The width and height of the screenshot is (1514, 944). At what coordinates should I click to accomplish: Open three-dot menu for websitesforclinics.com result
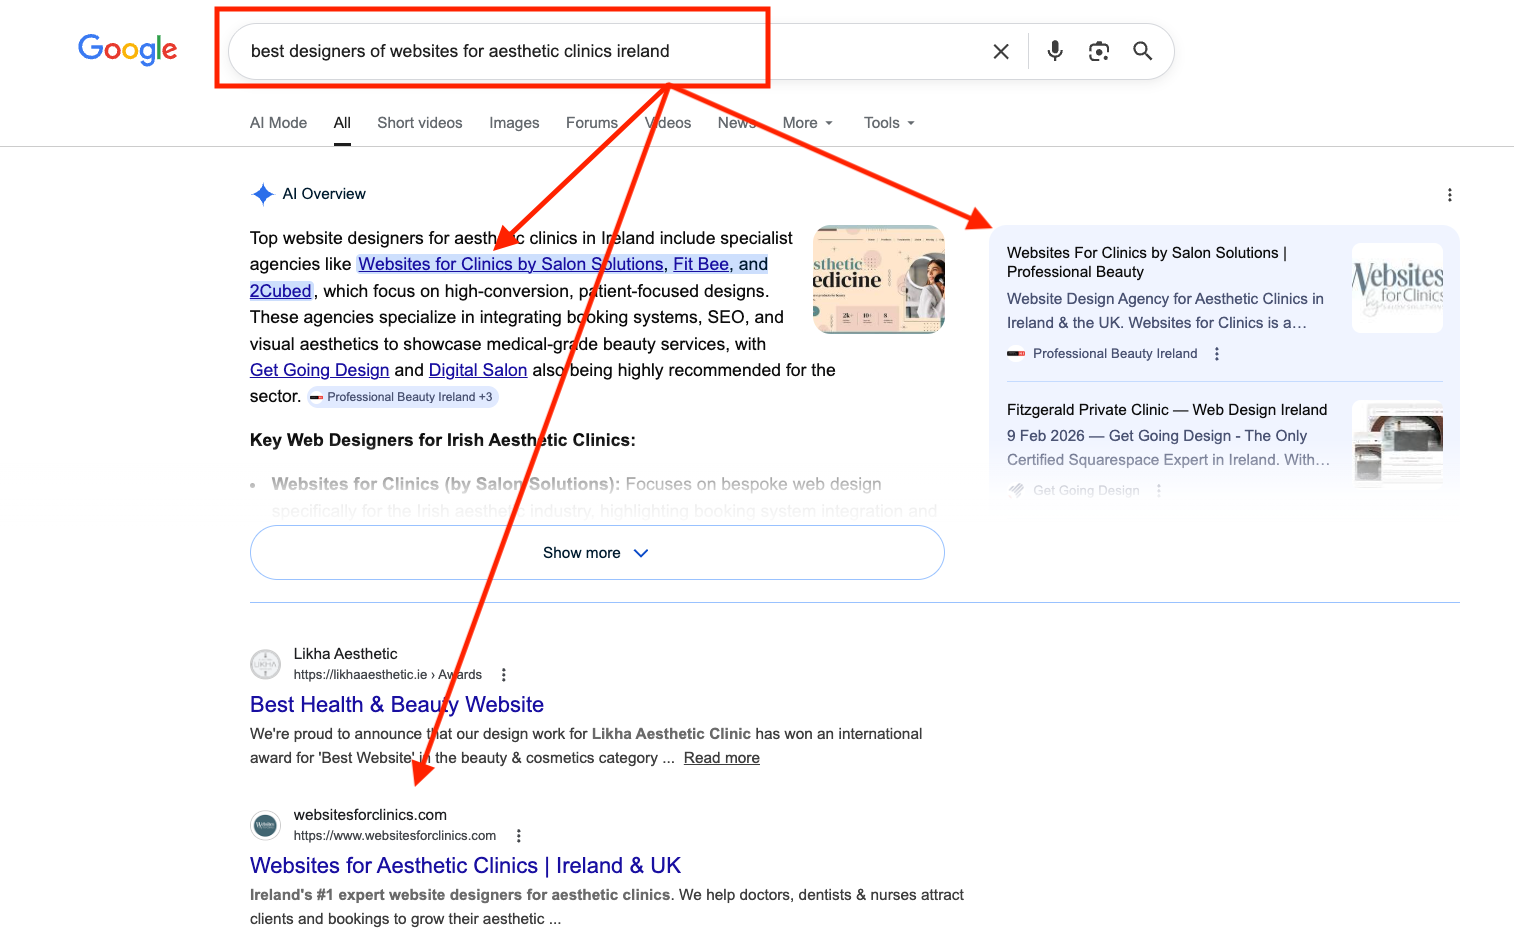click(x=518, y=836)
